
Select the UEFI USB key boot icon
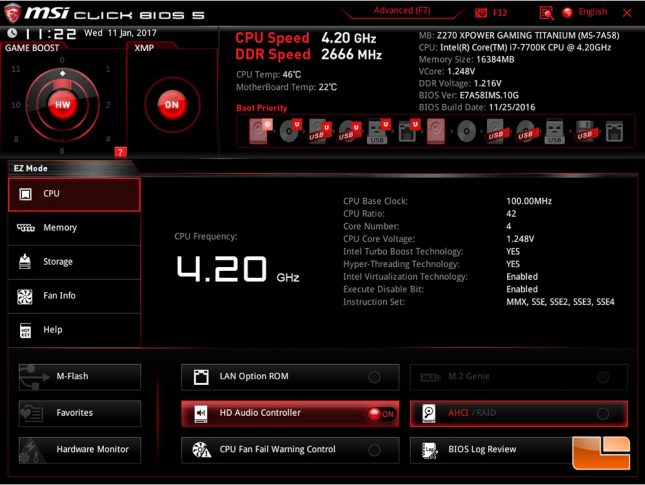point(378,131)
